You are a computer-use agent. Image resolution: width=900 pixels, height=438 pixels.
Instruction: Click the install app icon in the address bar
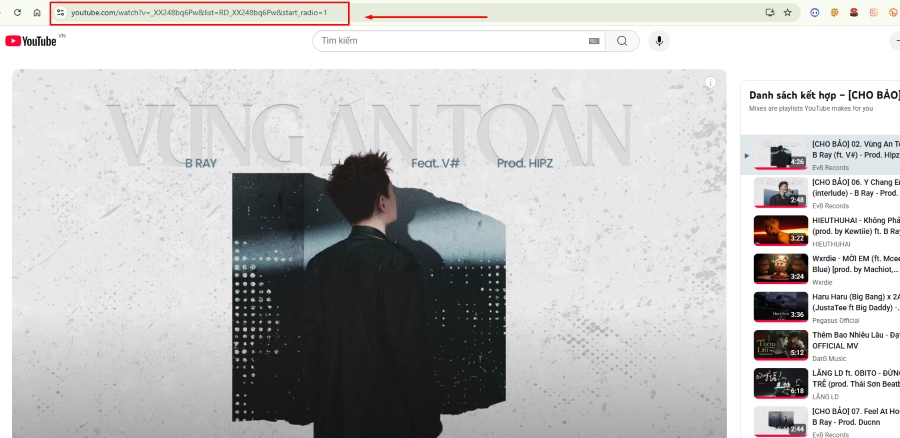770,12
